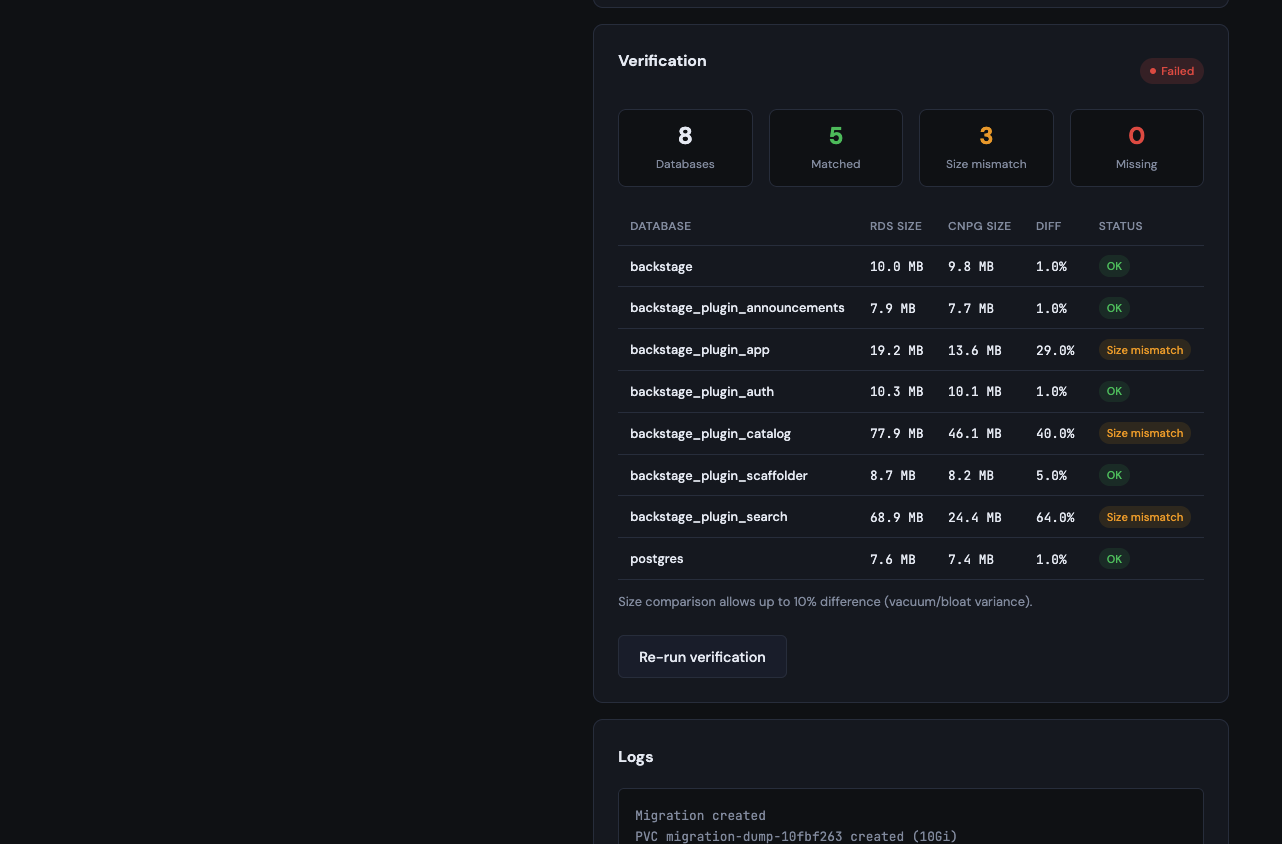Click RDS size 8.7 MB value
Viewport: 1282px width, 844px height.
[x=893, y=476]
